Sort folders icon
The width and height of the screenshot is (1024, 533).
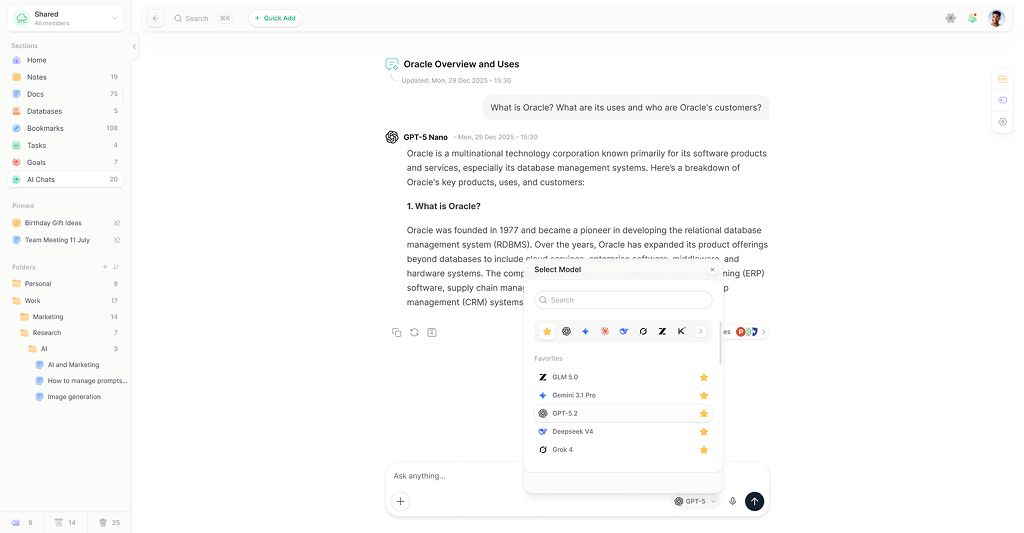point(116,267)
